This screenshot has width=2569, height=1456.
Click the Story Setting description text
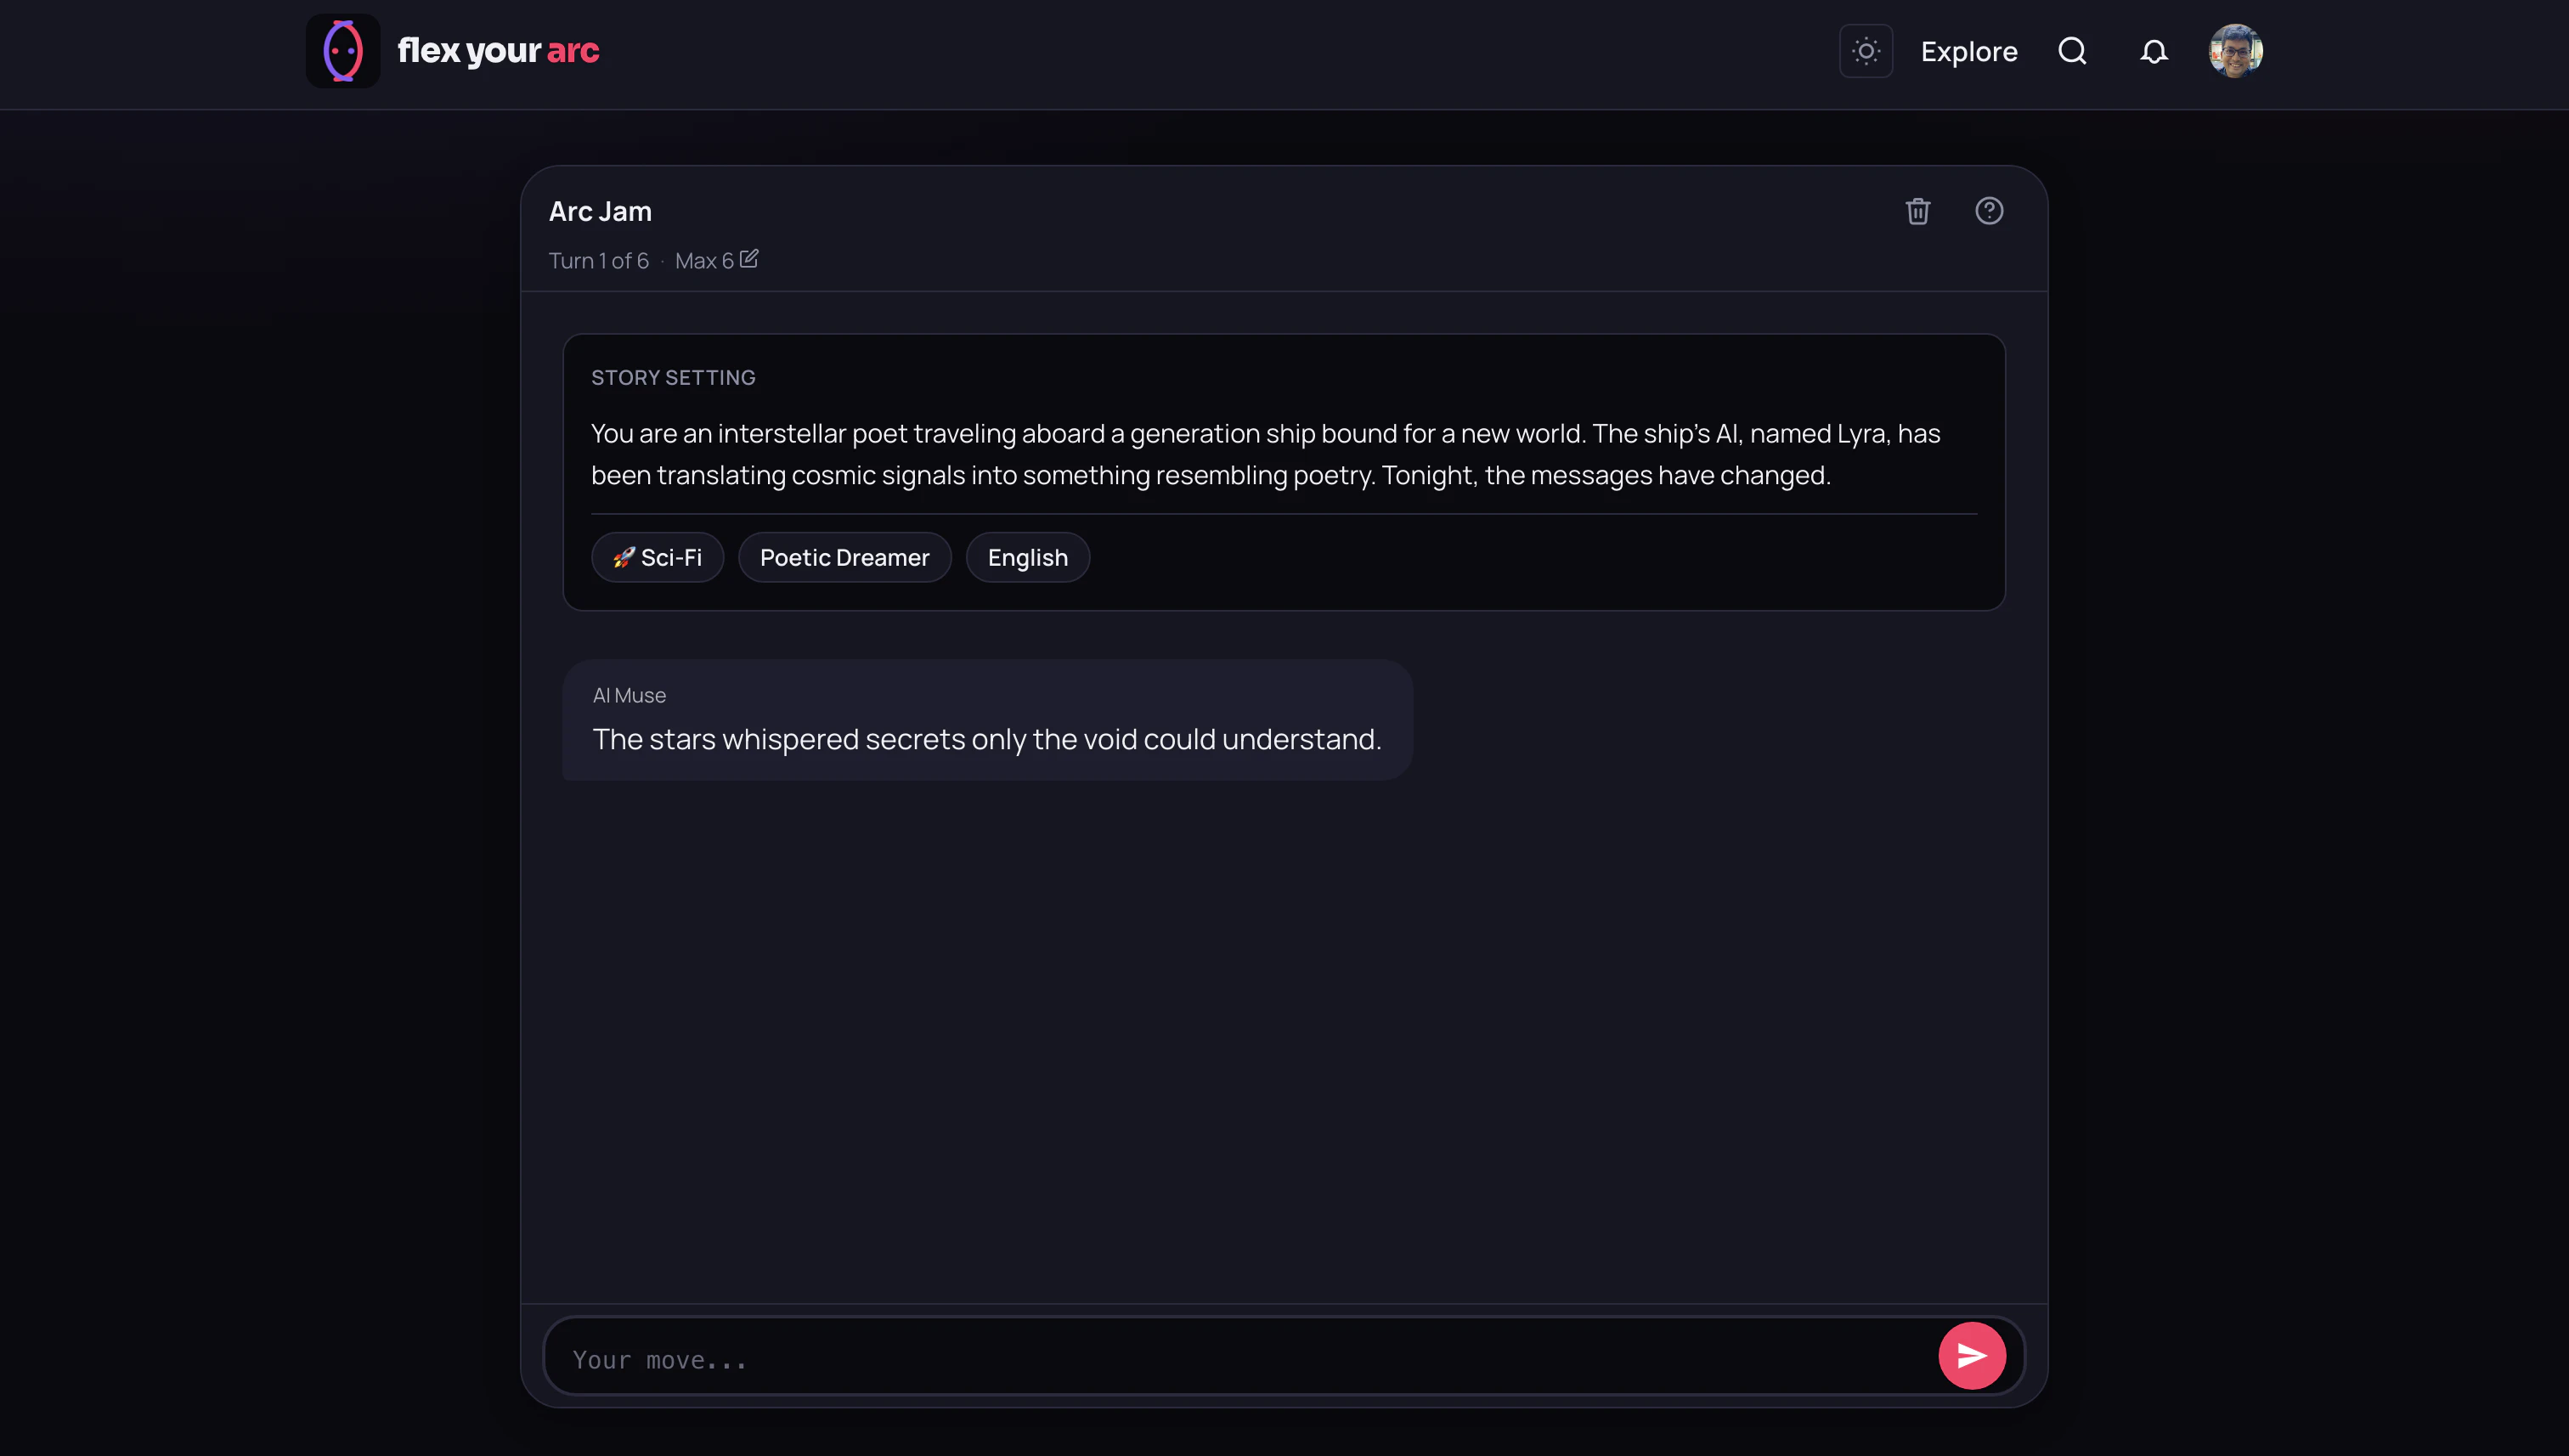click(x=1265, y=454)
